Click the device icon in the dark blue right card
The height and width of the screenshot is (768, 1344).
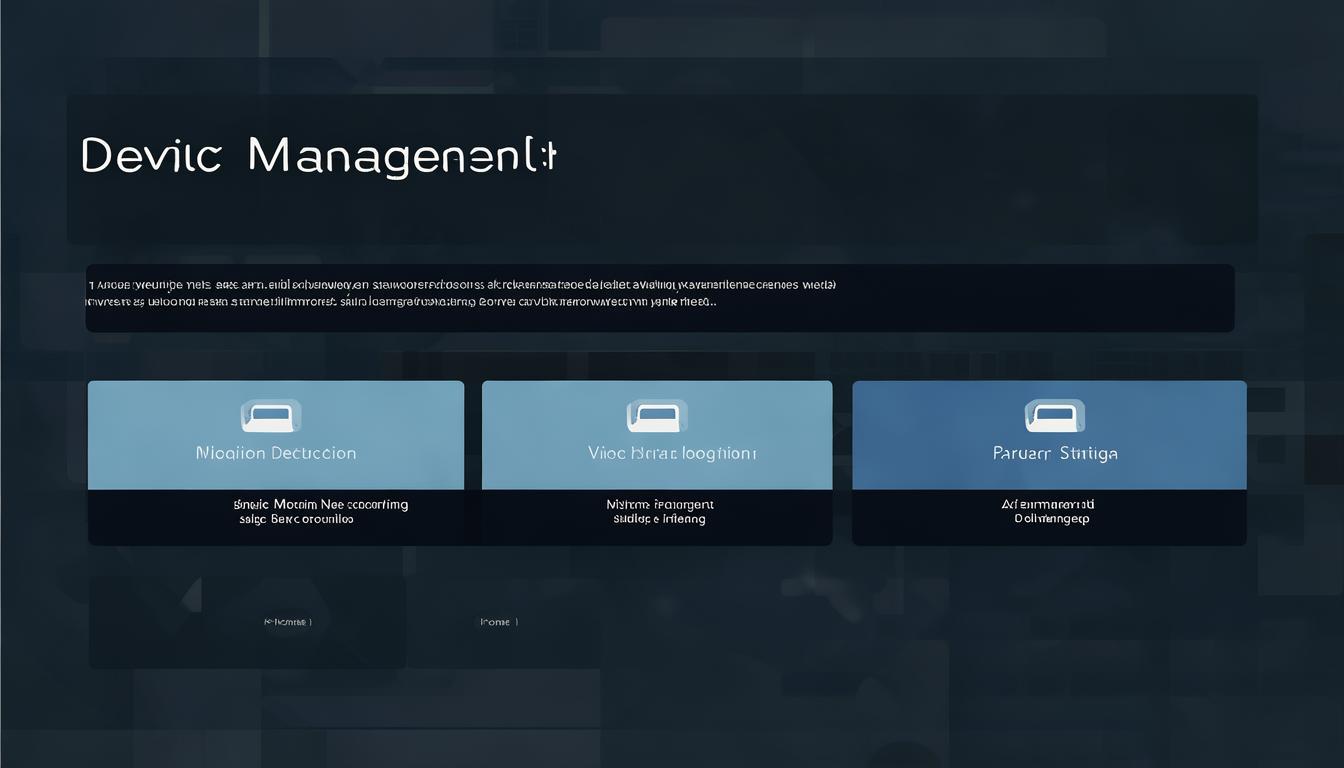click(1054, 416)
